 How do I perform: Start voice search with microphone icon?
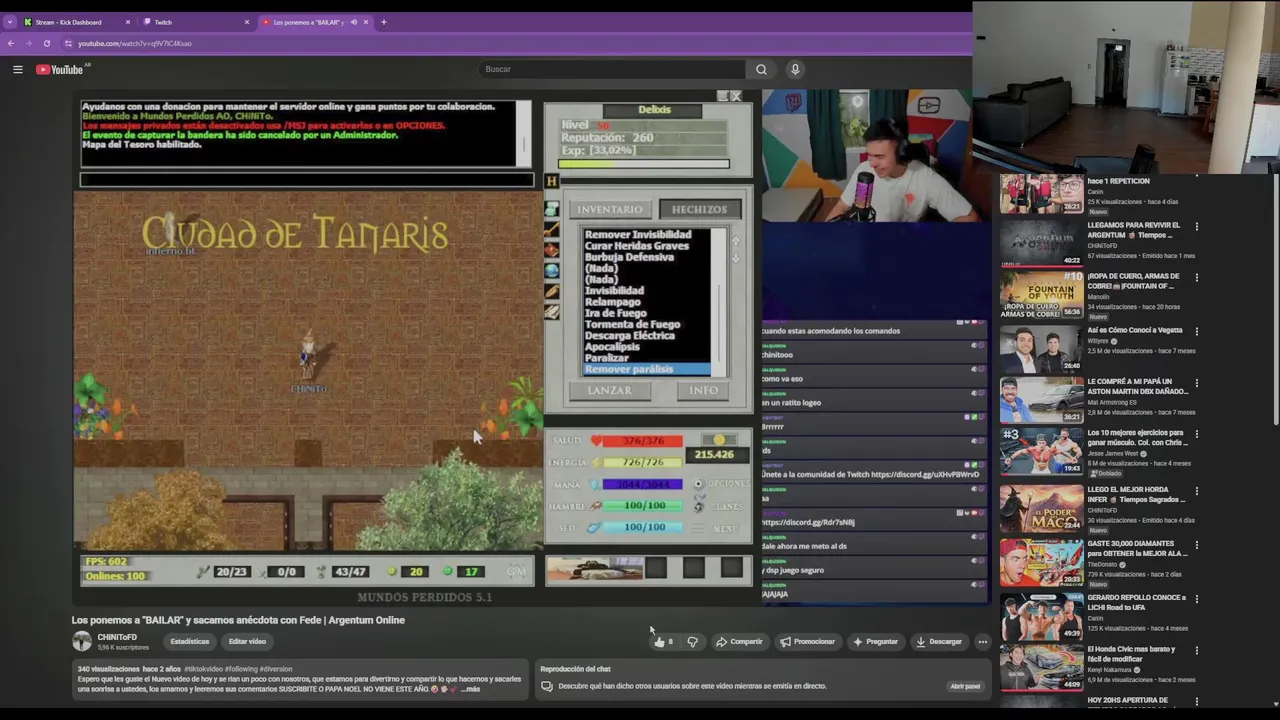tap(795, 69)
